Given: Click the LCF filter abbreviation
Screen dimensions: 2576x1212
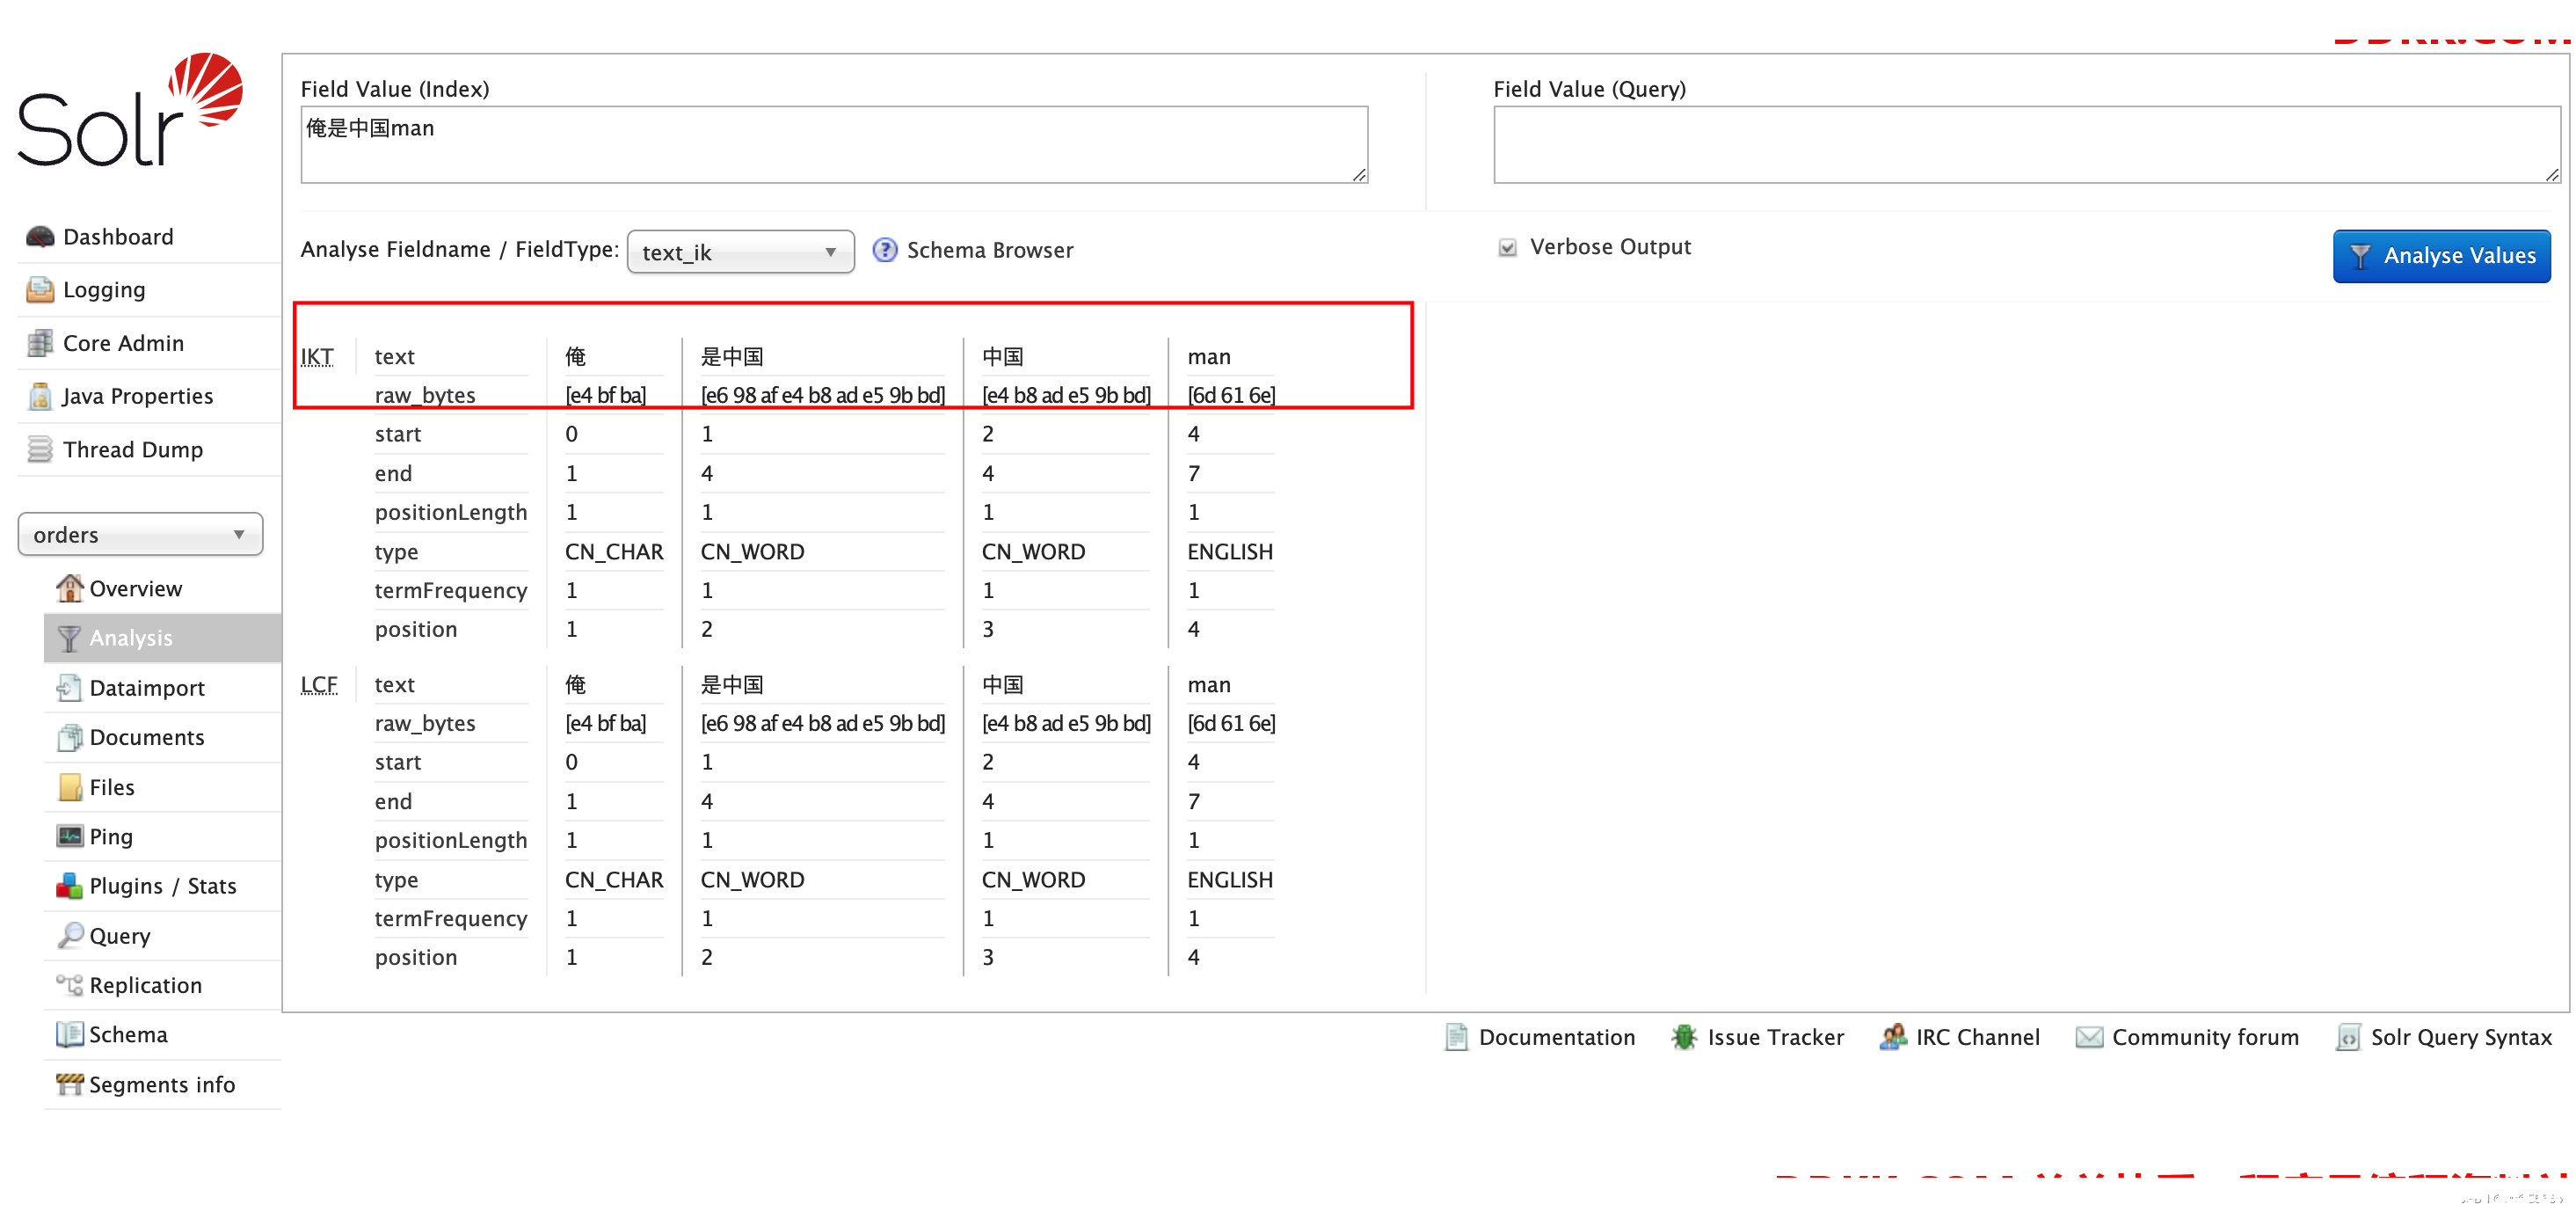Looking at the screenshot, I should 319,685.
